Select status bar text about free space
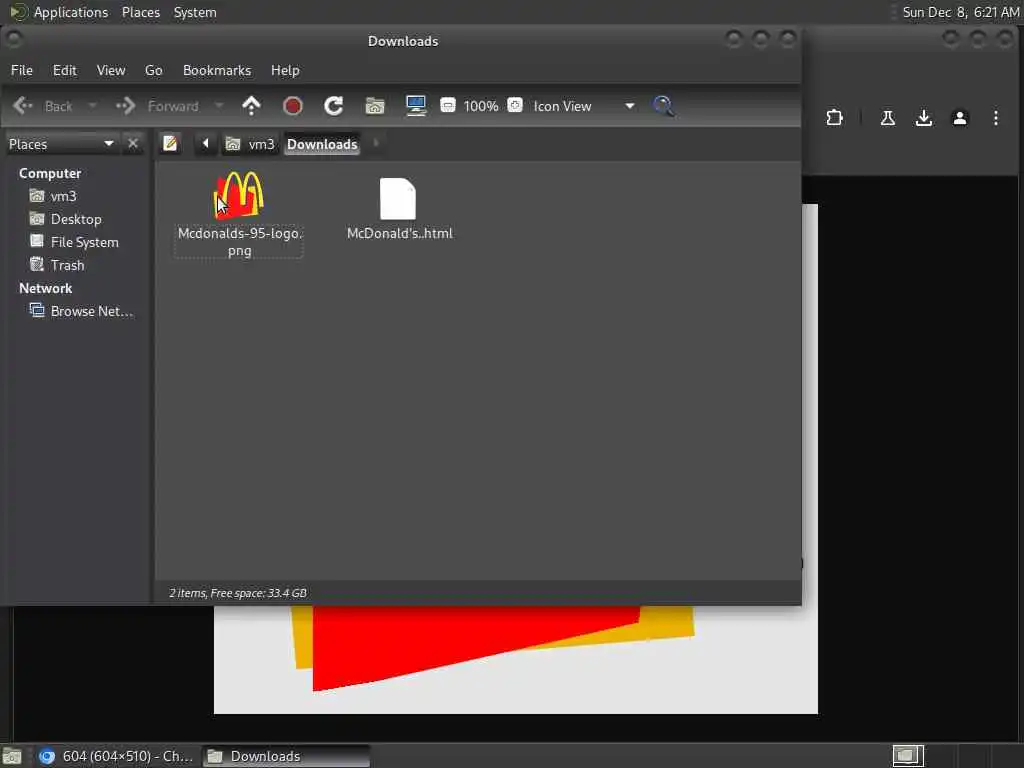The image size is (1024, 768). tap(238, 593)
